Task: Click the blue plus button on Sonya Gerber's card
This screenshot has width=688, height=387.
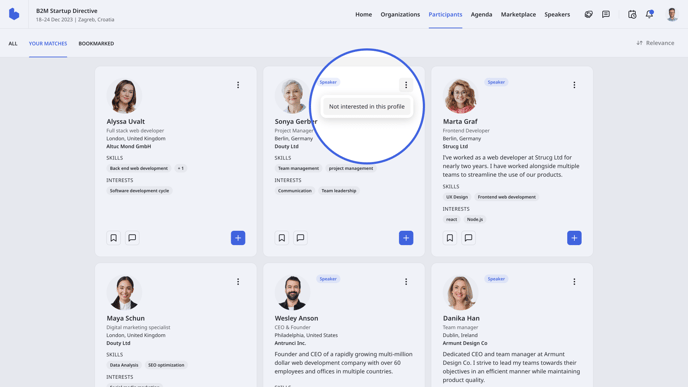Action: pyautogui.click(x=406, y=238)
